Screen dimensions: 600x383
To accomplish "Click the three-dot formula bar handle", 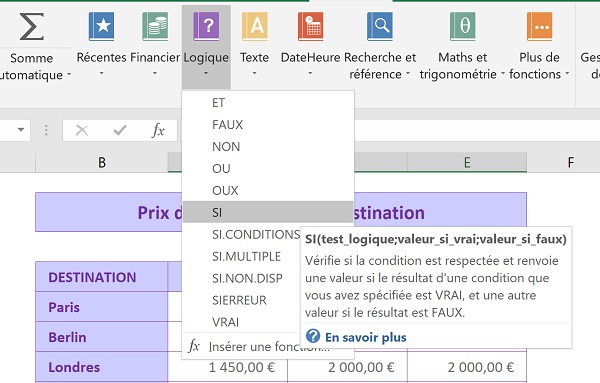I will (46, 130).
